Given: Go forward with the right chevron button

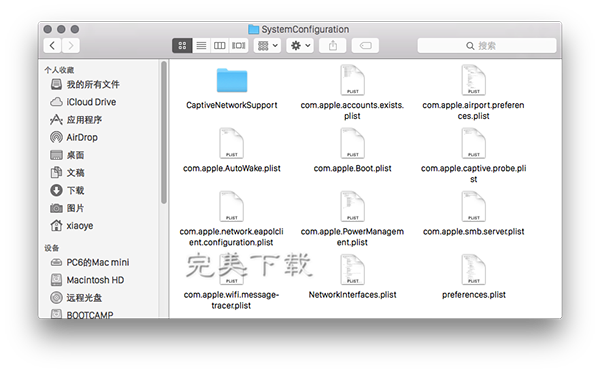Looking at the screenshot, I should (x=71, y=46).
